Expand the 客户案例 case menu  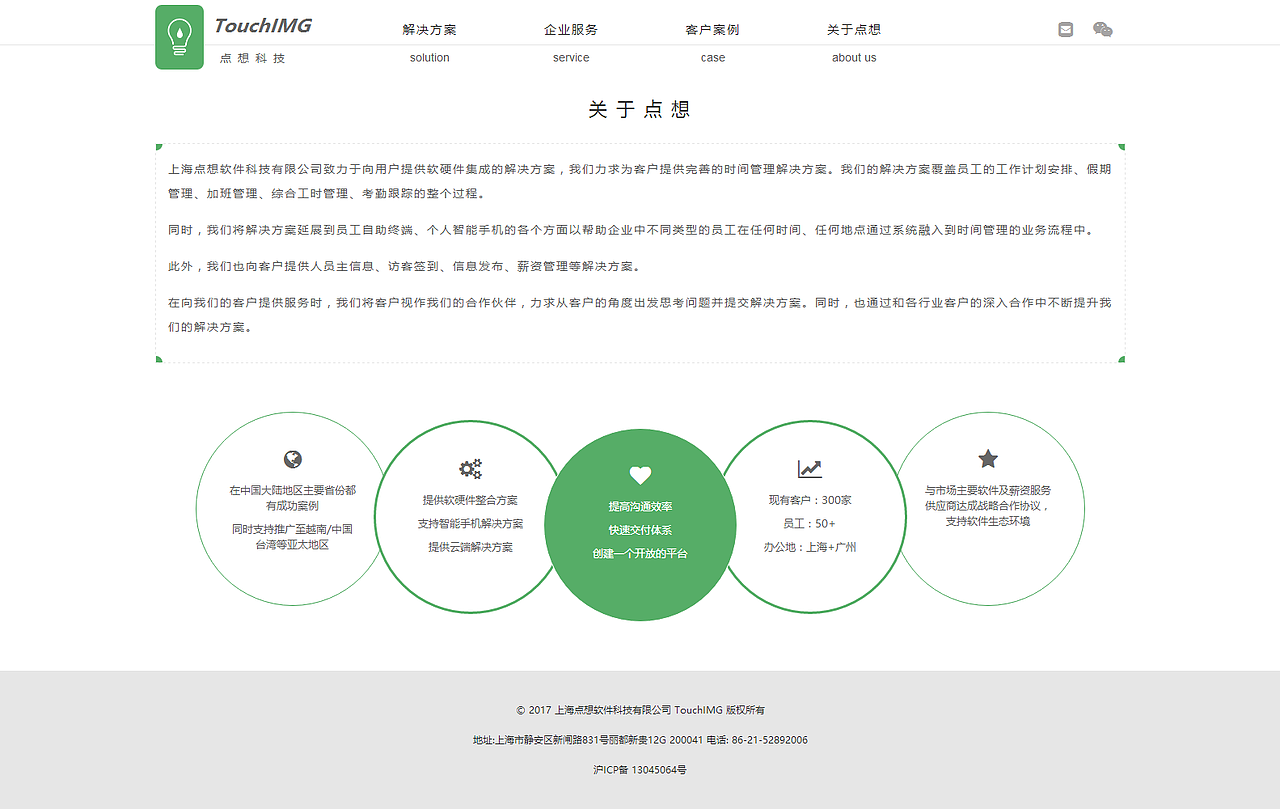click(x=713, y=29)
